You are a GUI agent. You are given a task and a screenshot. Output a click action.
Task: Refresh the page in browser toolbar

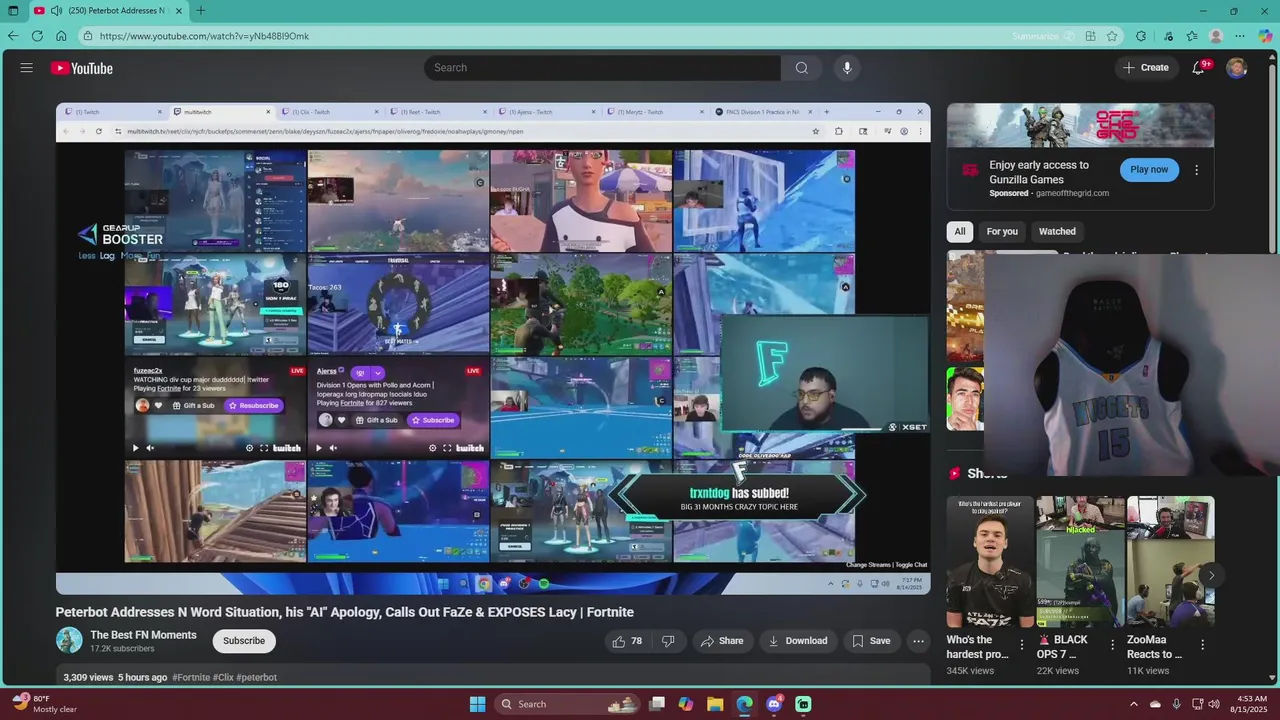(37, 36)
